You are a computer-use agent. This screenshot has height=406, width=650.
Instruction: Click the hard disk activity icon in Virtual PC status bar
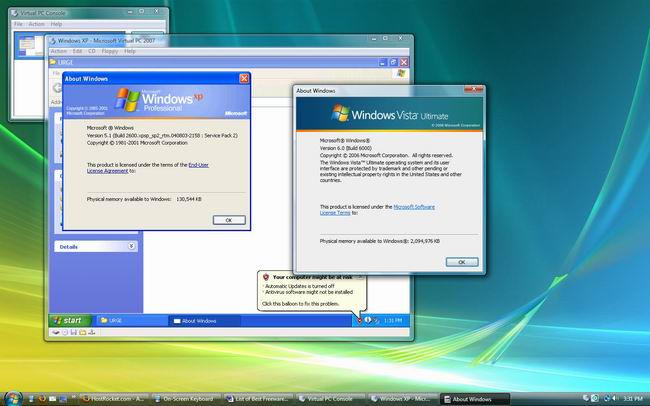(55, 332)
